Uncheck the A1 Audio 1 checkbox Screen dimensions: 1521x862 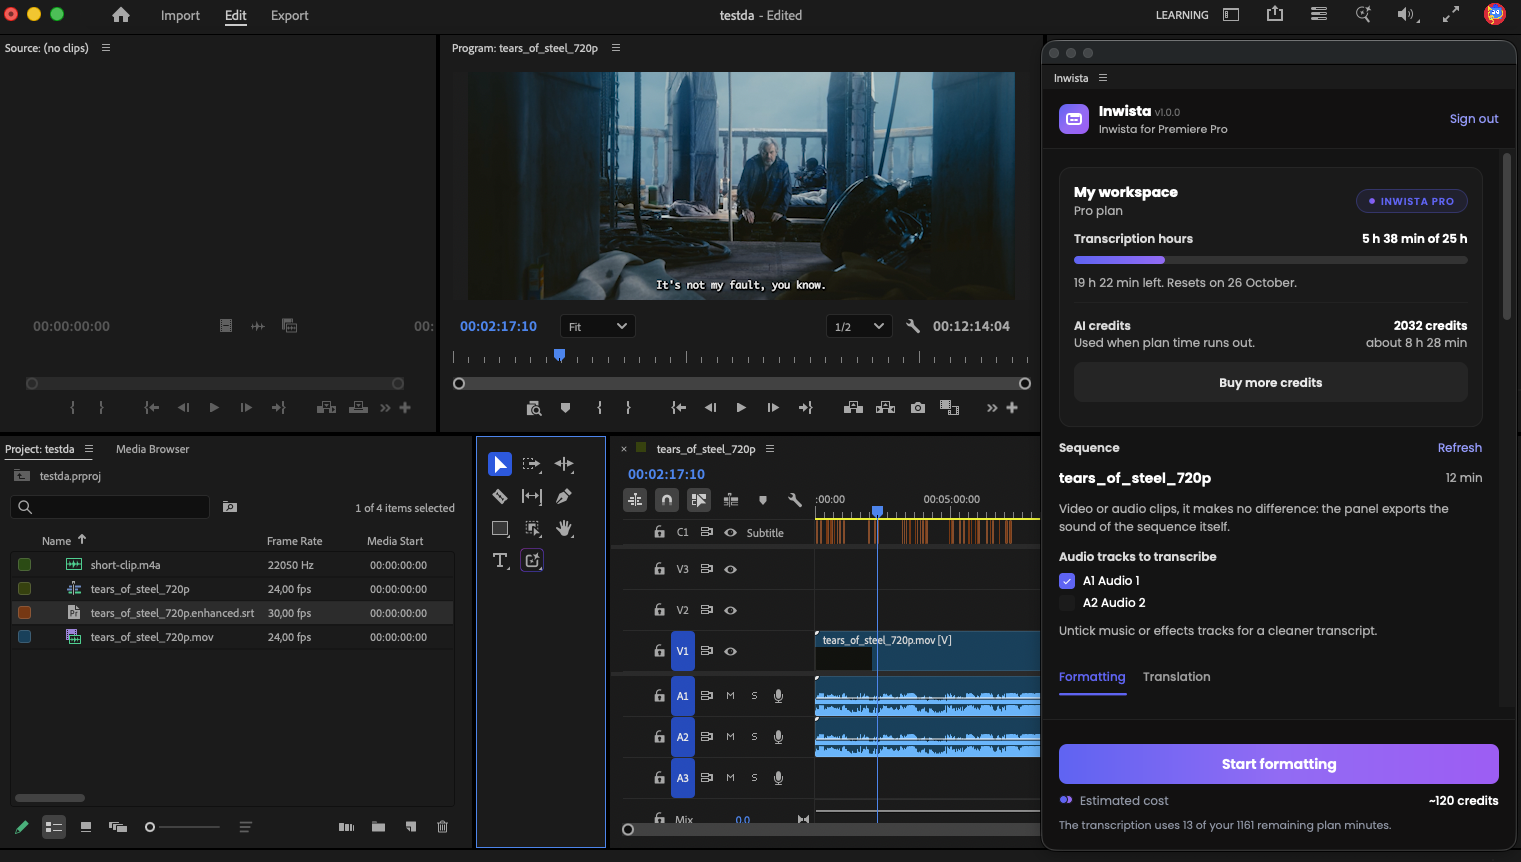coord(1067,581)
